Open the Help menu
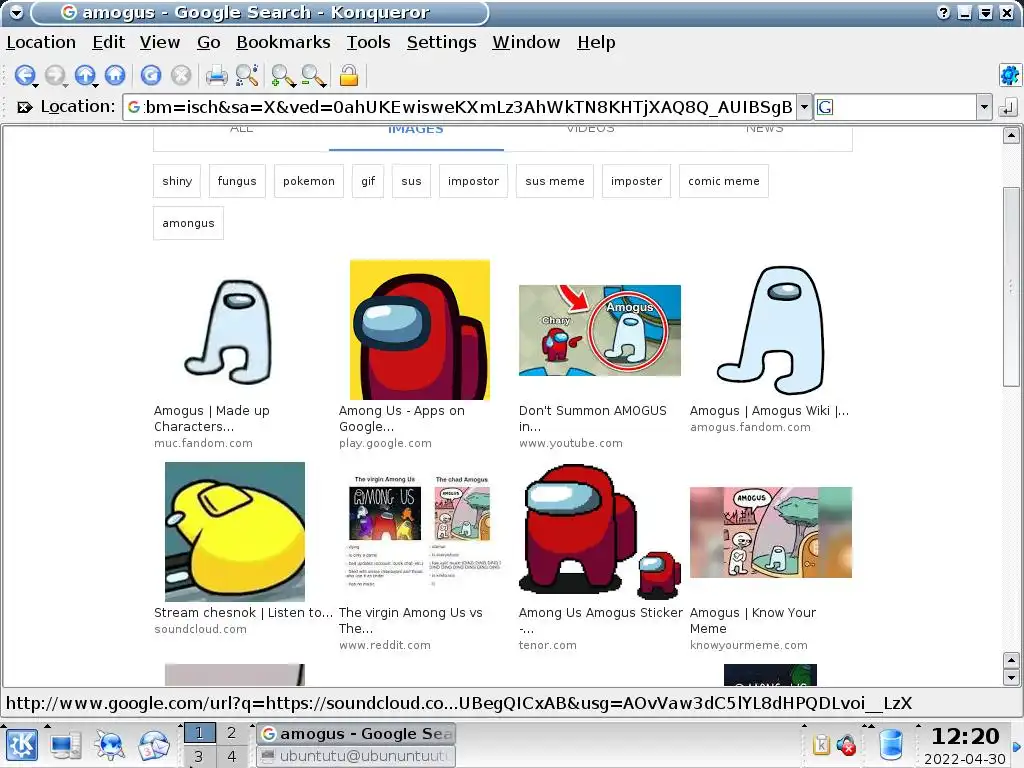 coord(596,42)
